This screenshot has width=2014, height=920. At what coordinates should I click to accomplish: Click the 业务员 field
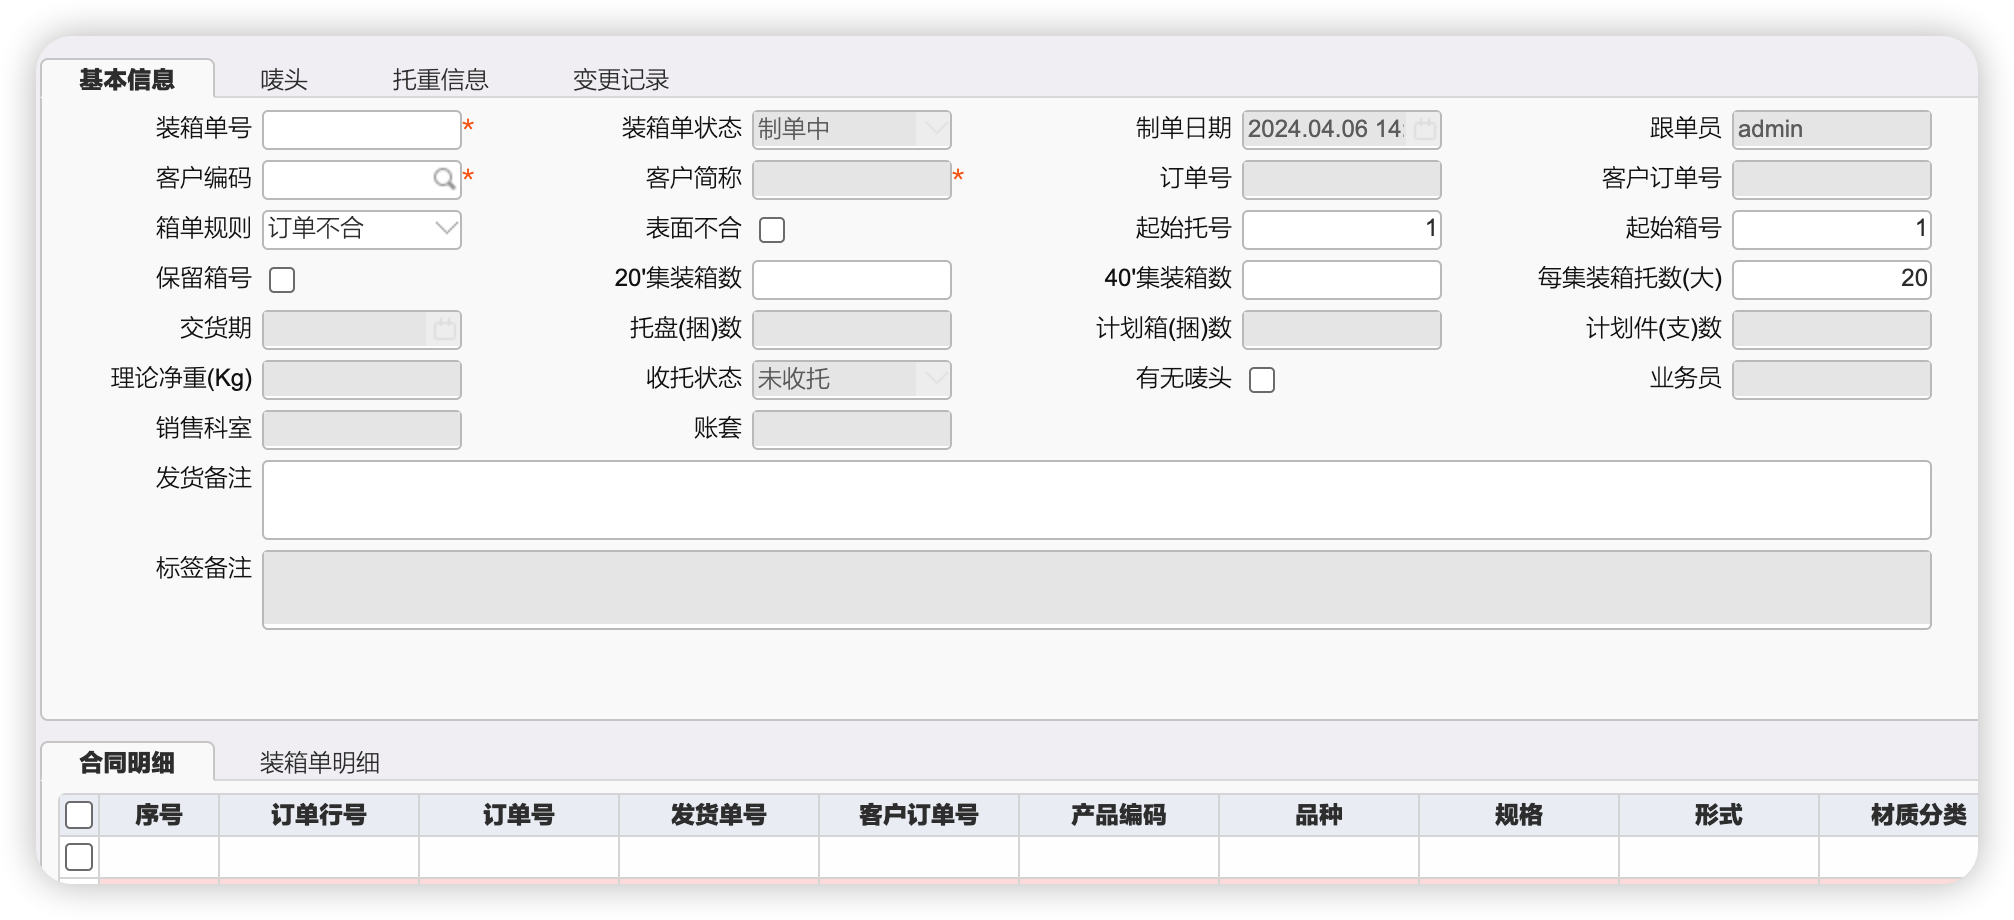pos(1832,379)
